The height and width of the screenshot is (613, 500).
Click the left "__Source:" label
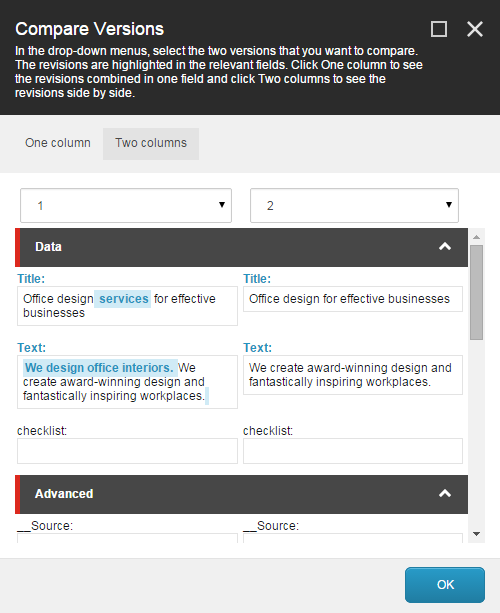pyautogui.click(x=45, y=526)
